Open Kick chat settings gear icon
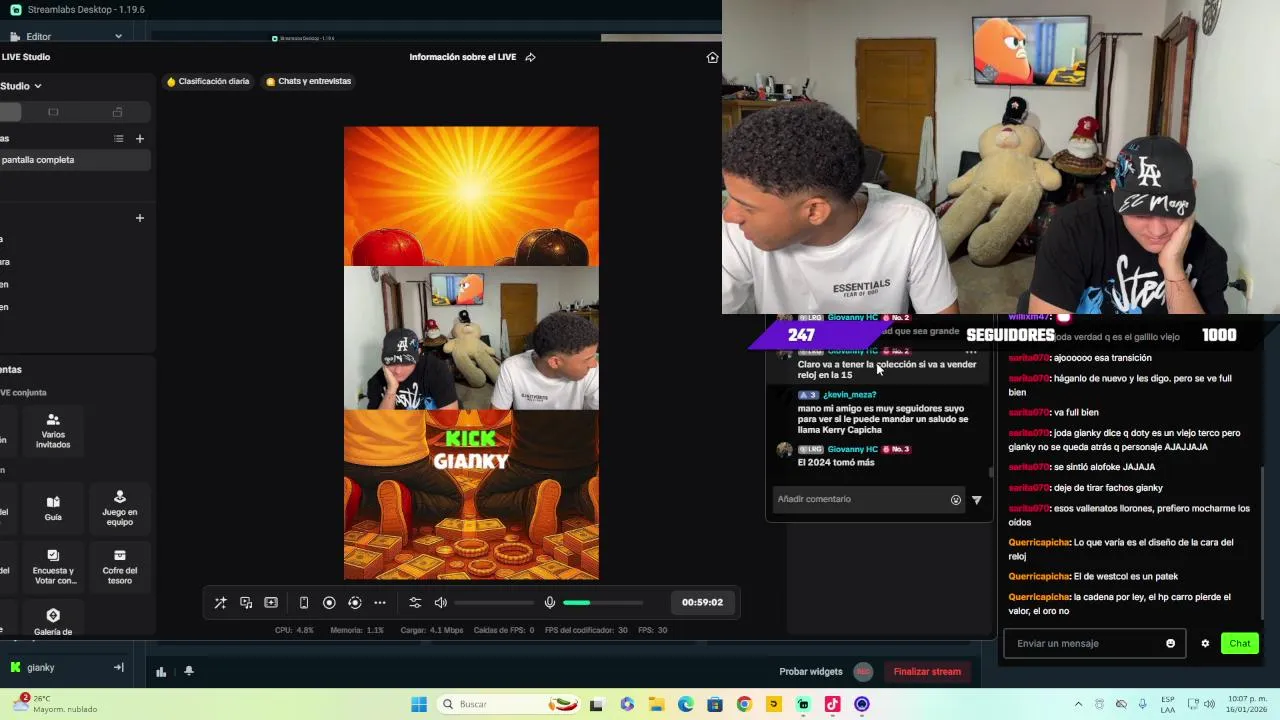The image size is (1280, 720). (x=1205, y=644)
